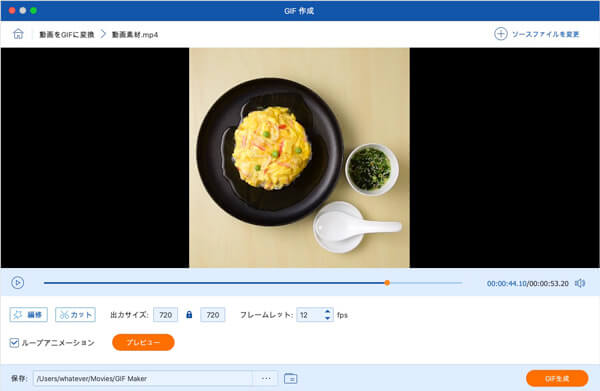Viewport: 600px width, 391px height.
Task: Open the 動画をGIFに変換 breadcrumb
Action: [67, 34]
